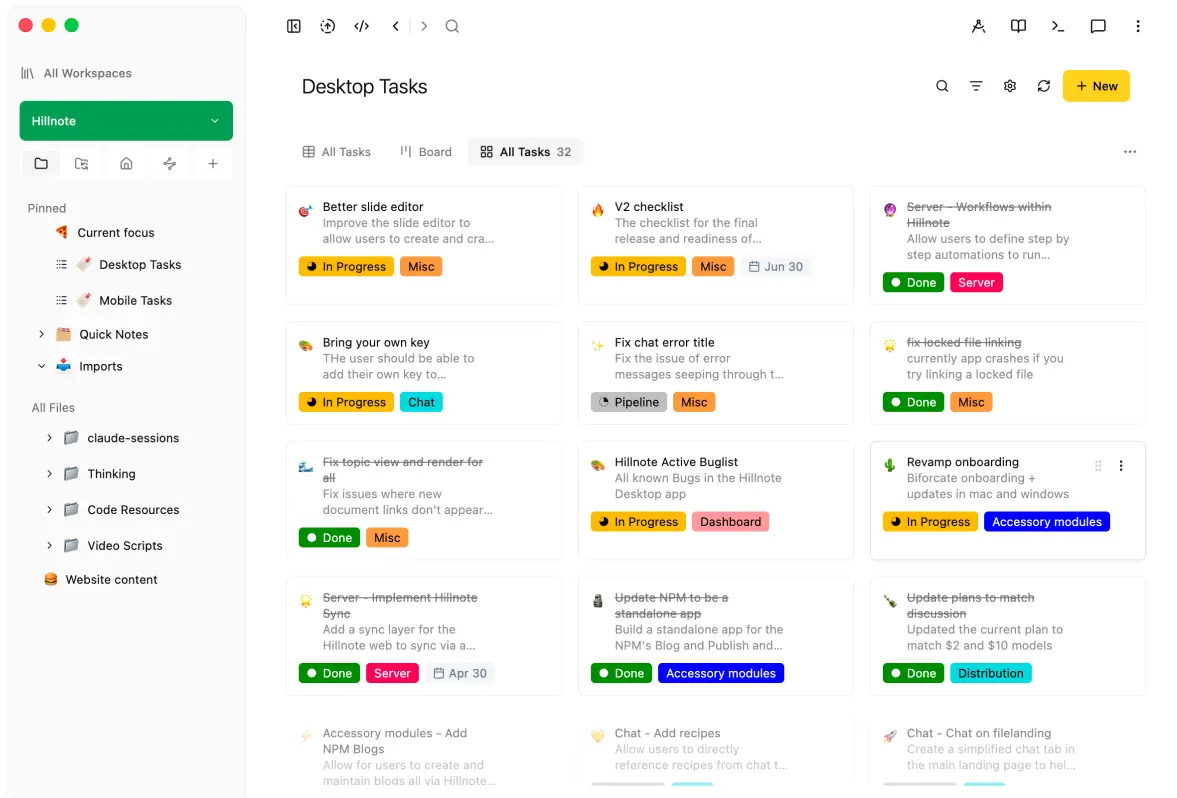This screenshot has width=1177, height=798.
Task: Collapse the Imports section chevron
Action: click(x=41, y=366)
